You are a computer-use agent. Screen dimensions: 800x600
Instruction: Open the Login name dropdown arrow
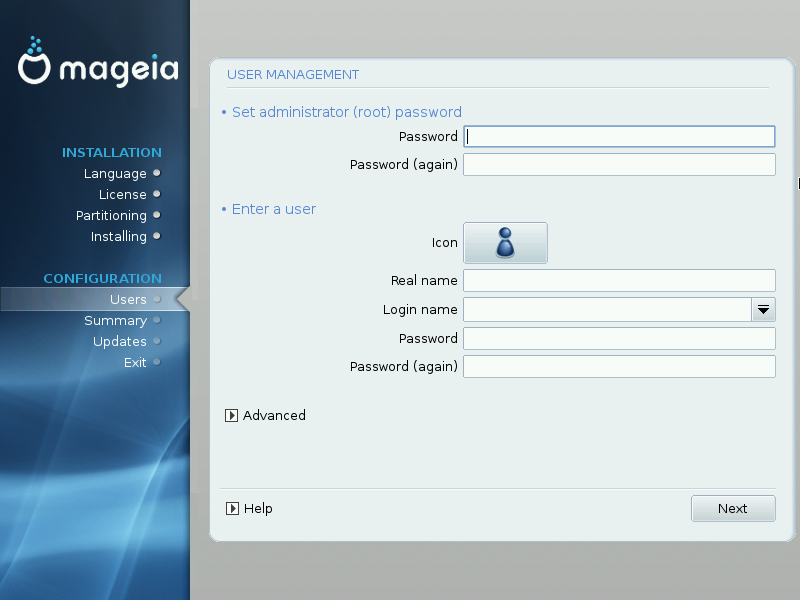coord(763,310)
